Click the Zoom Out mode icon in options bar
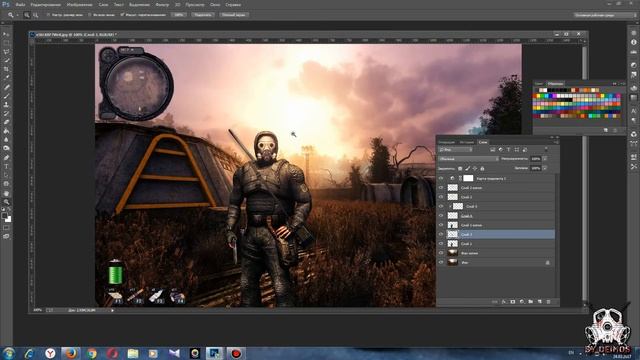 coord(36,15)
